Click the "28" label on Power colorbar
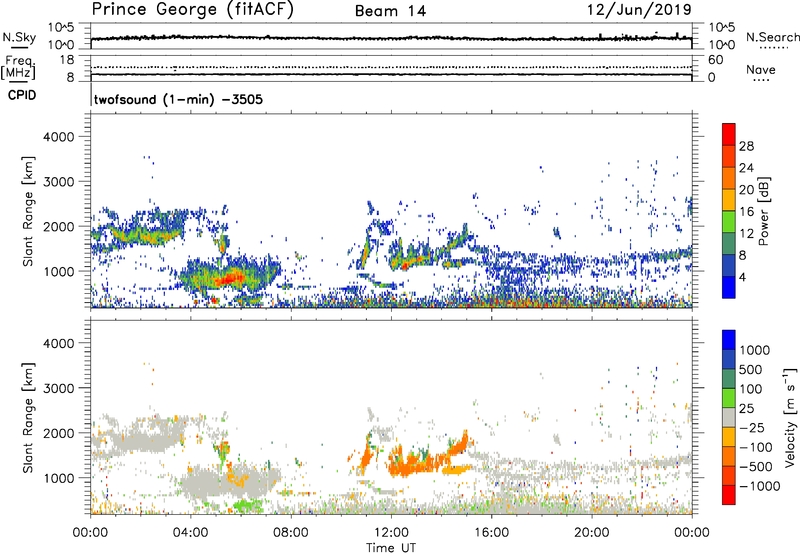This screenshot has height=554, width=800. (x=746, y=146)
